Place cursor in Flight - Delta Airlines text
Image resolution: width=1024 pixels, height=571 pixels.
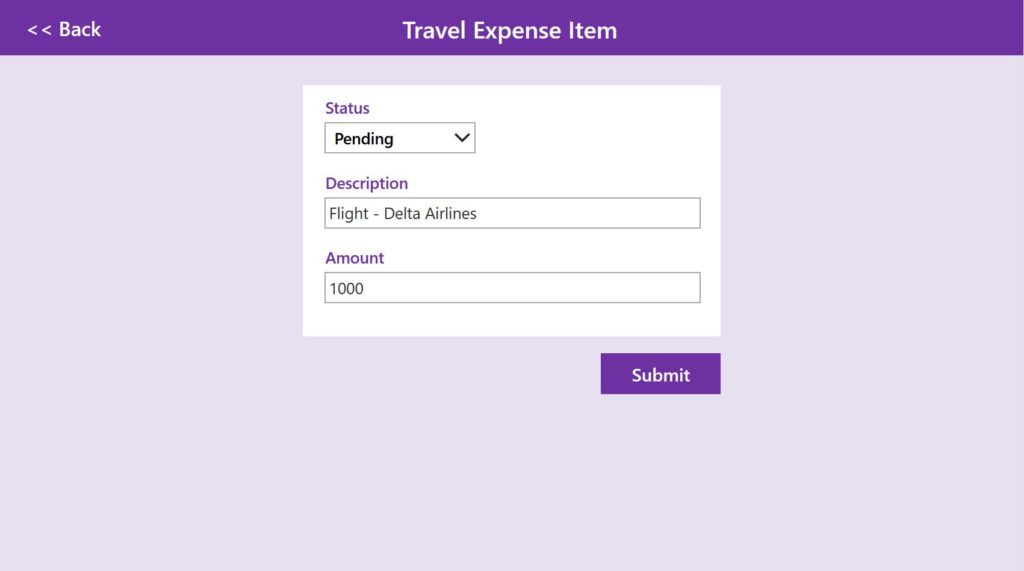pyautogui.click(x=403, y=214)
